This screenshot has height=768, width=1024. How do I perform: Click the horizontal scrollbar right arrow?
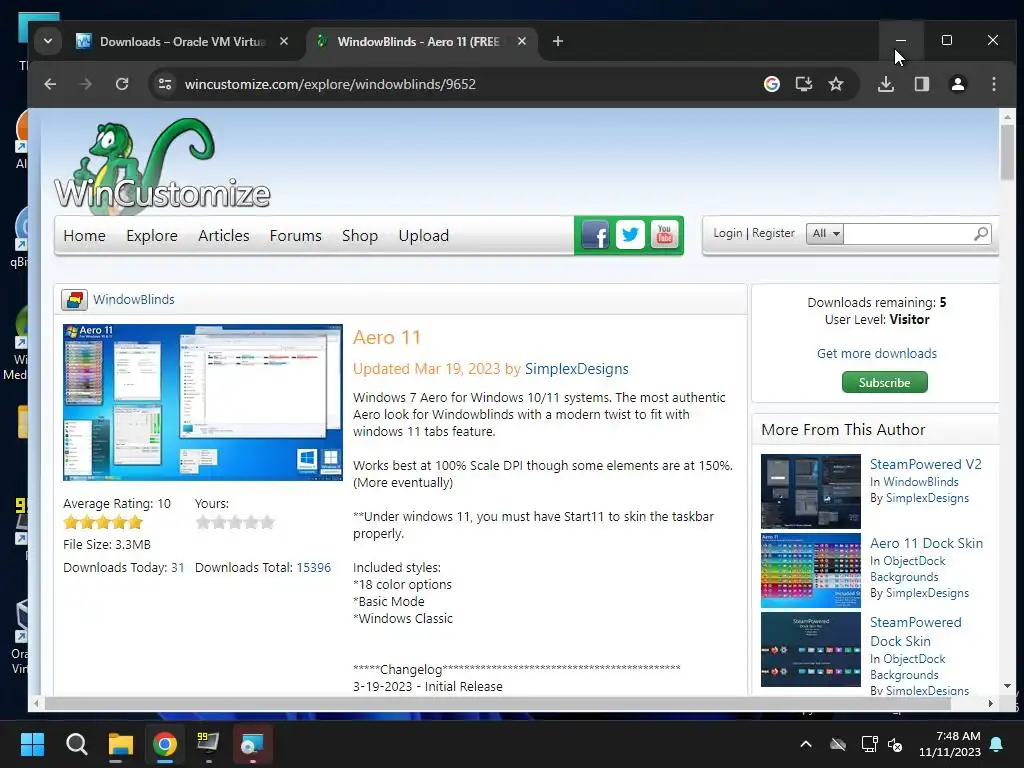(991, 703)
